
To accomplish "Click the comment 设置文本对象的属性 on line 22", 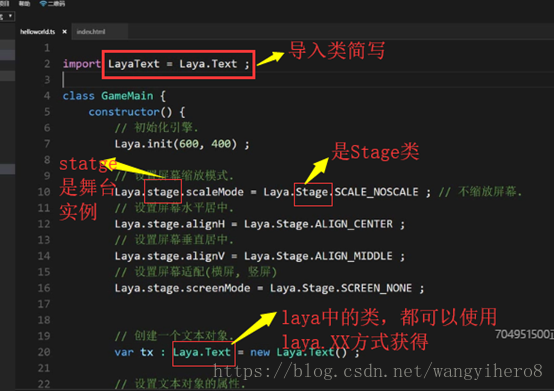I will (x=180, y=384).
